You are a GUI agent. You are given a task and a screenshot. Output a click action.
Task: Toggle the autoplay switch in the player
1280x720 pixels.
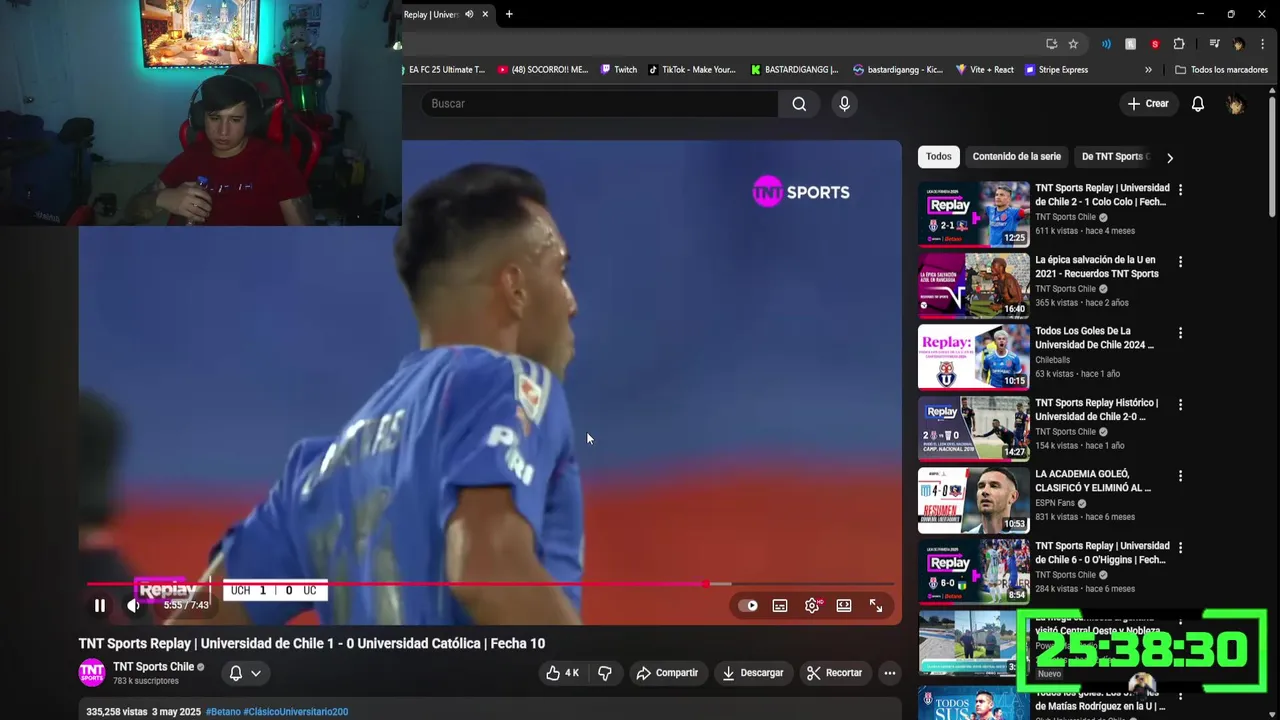[x=748, y=605]
